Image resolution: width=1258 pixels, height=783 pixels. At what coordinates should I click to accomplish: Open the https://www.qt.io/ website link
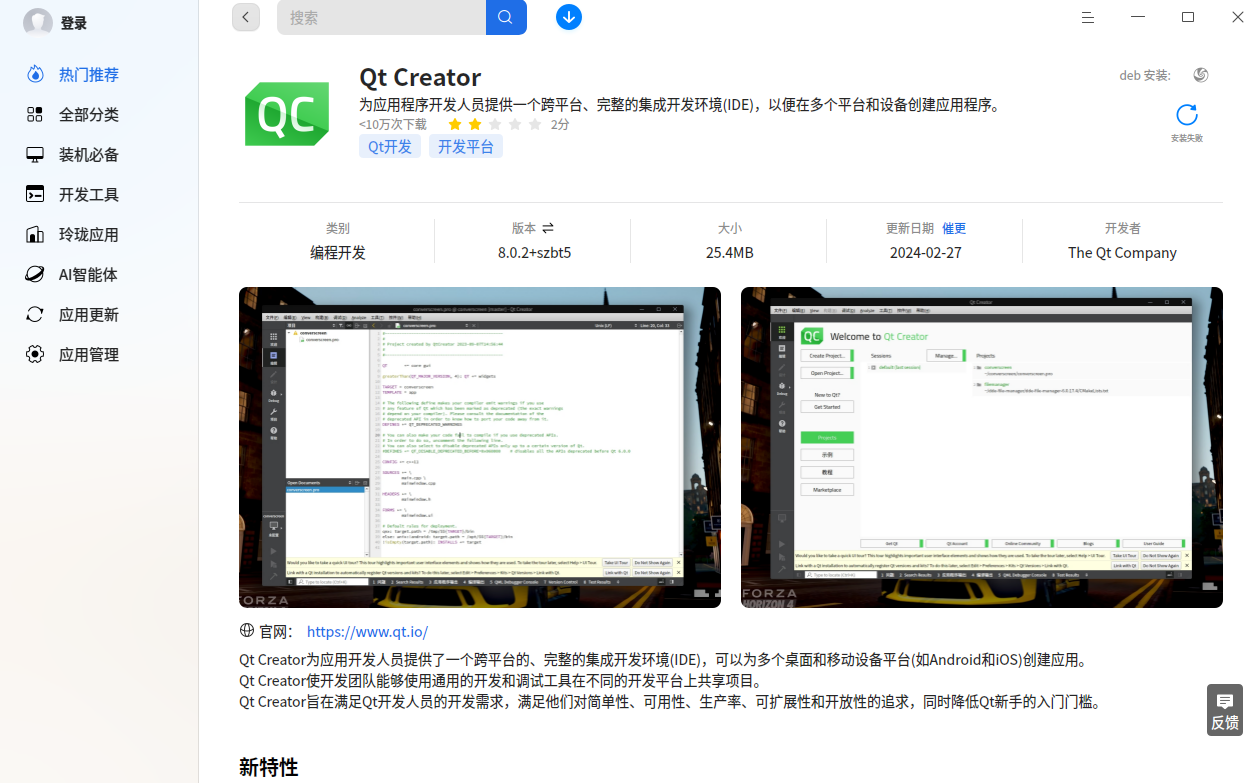point(367,632)
